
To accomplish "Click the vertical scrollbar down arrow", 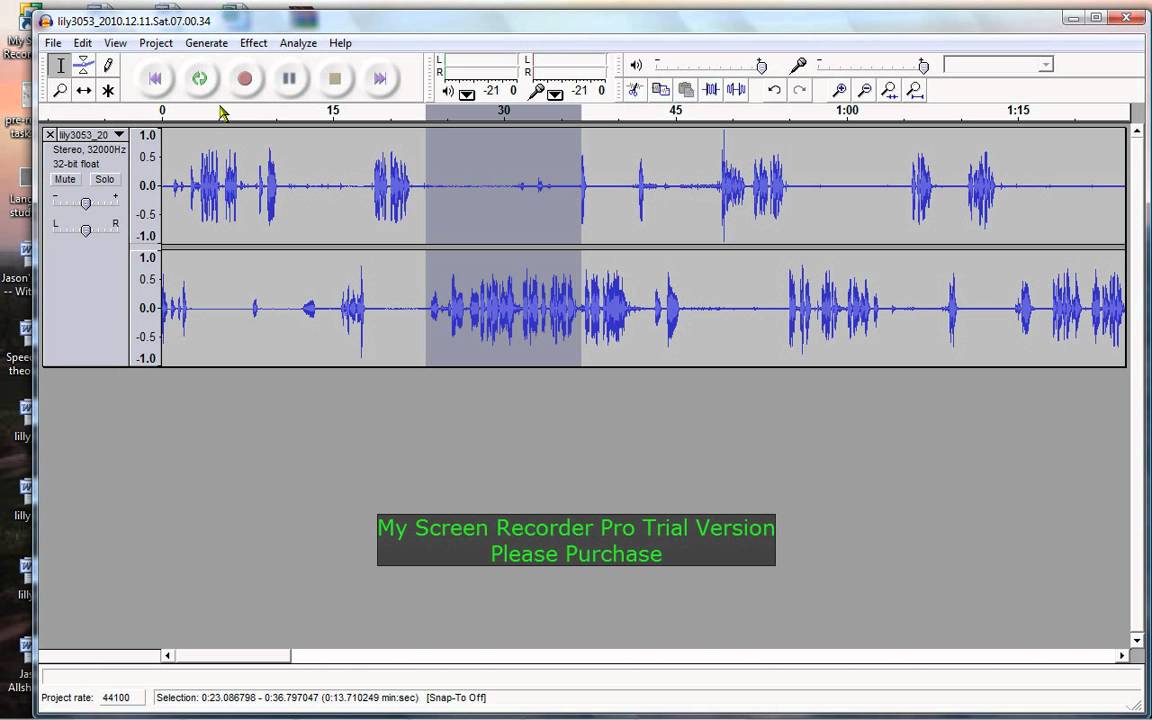I will [1137, 641].
